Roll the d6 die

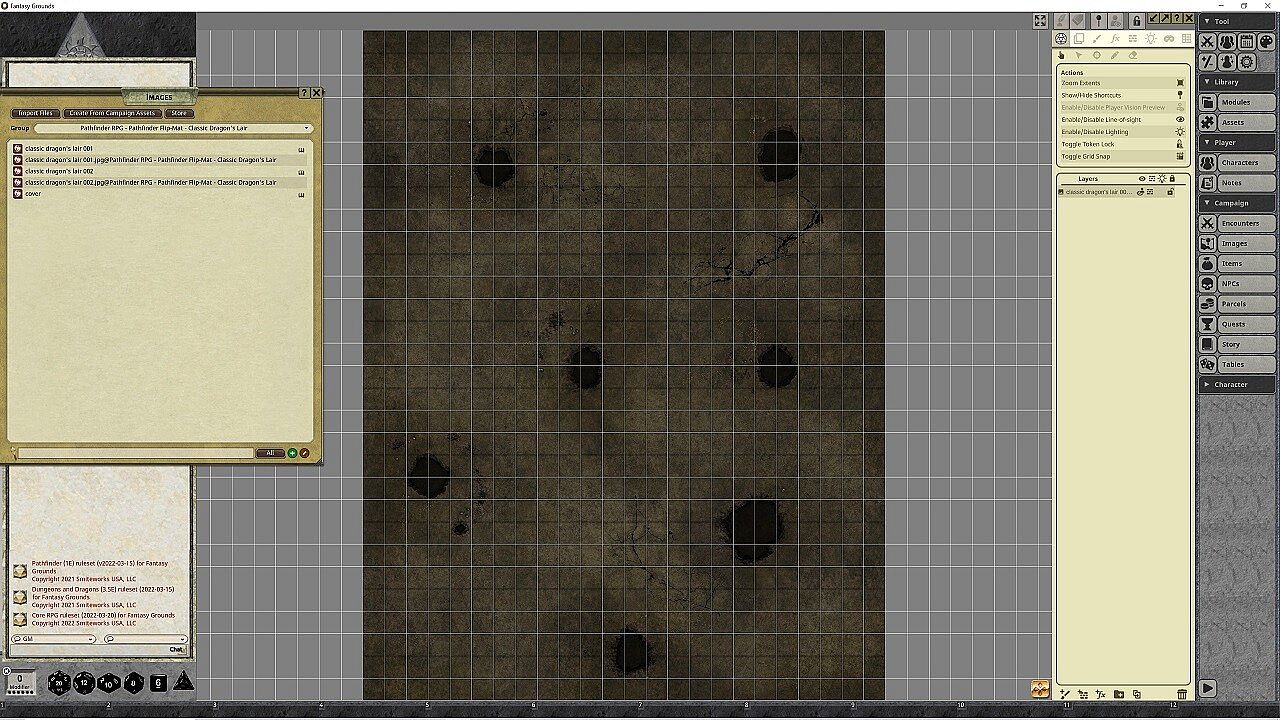point(158,683)
